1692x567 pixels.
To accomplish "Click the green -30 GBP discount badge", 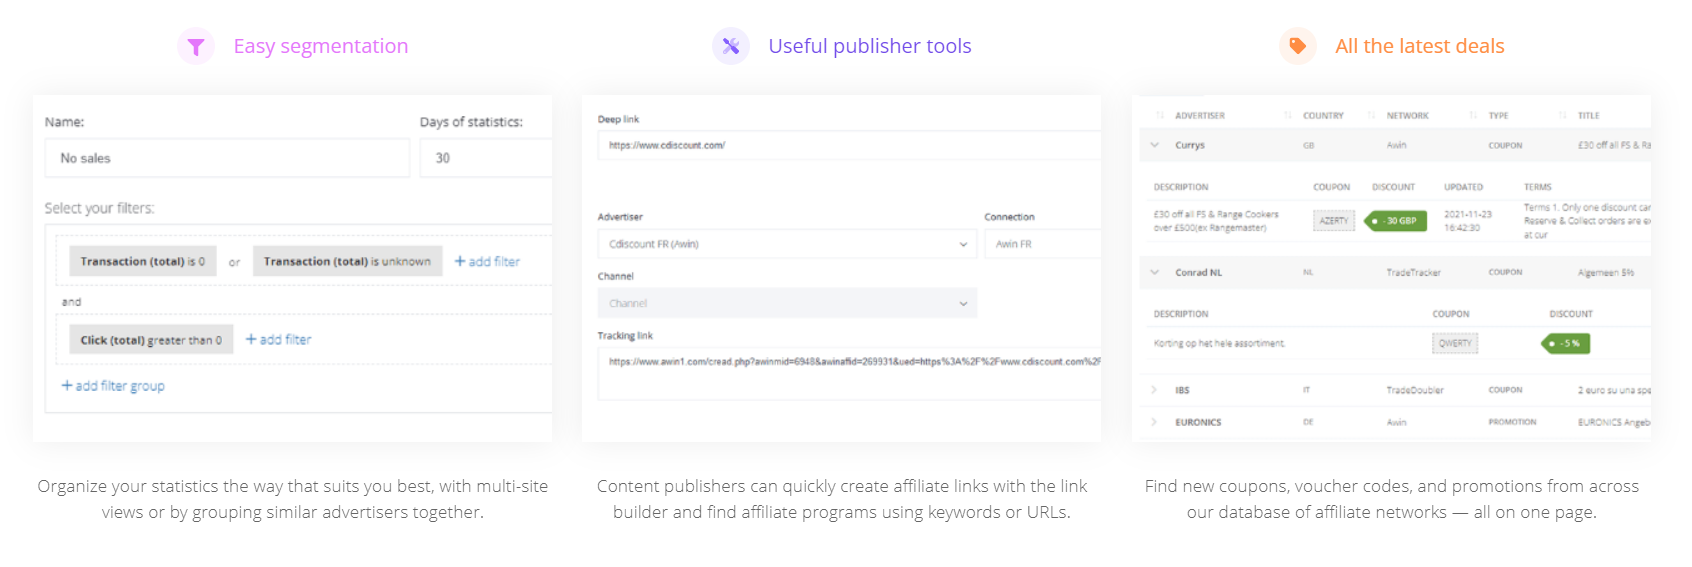I will click(x=1396, y=221).
